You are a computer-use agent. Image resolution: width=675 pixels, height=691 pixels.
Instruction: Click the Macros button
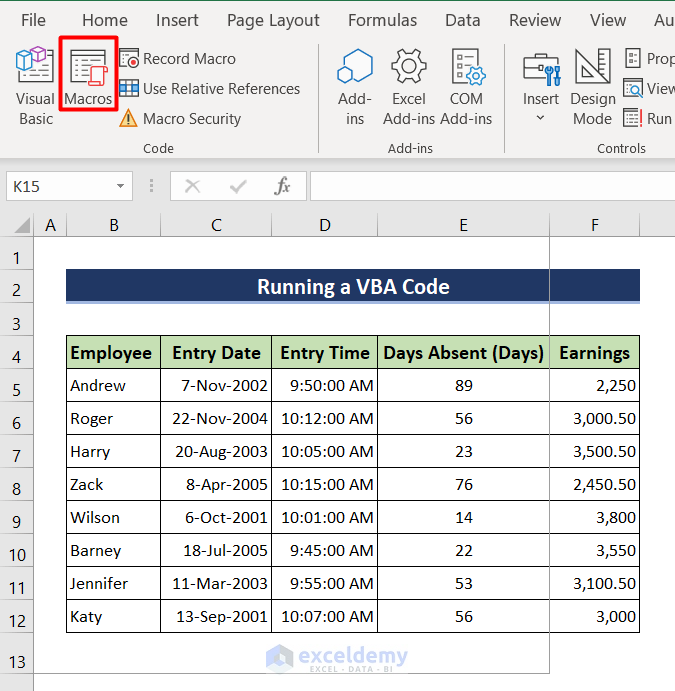coord(88,75)
